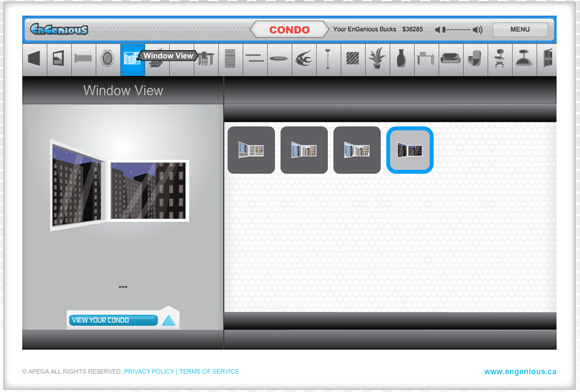Expand View Your Condo arrow
This screenshot has width=580, height=392.
(x=169, y=320)
